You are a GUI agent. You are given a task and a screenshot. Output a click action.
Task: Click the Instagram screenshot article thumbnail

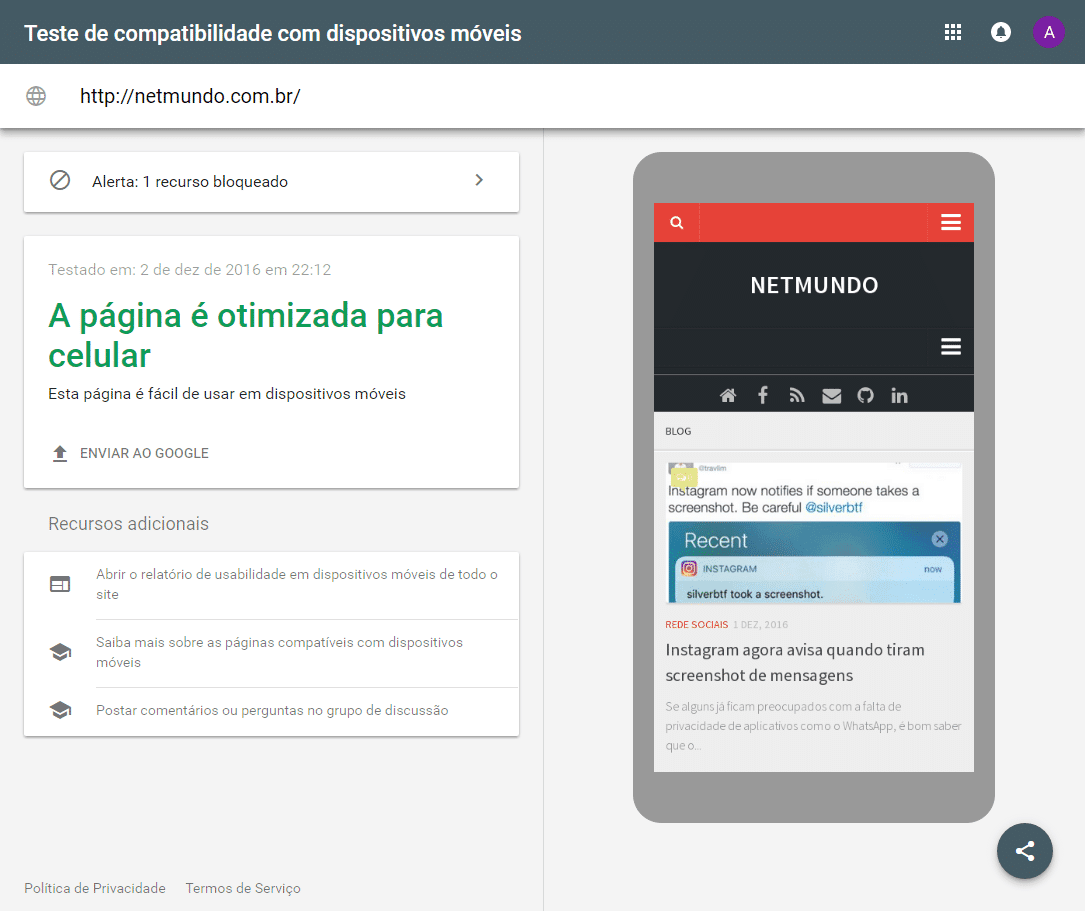[814, 533]
